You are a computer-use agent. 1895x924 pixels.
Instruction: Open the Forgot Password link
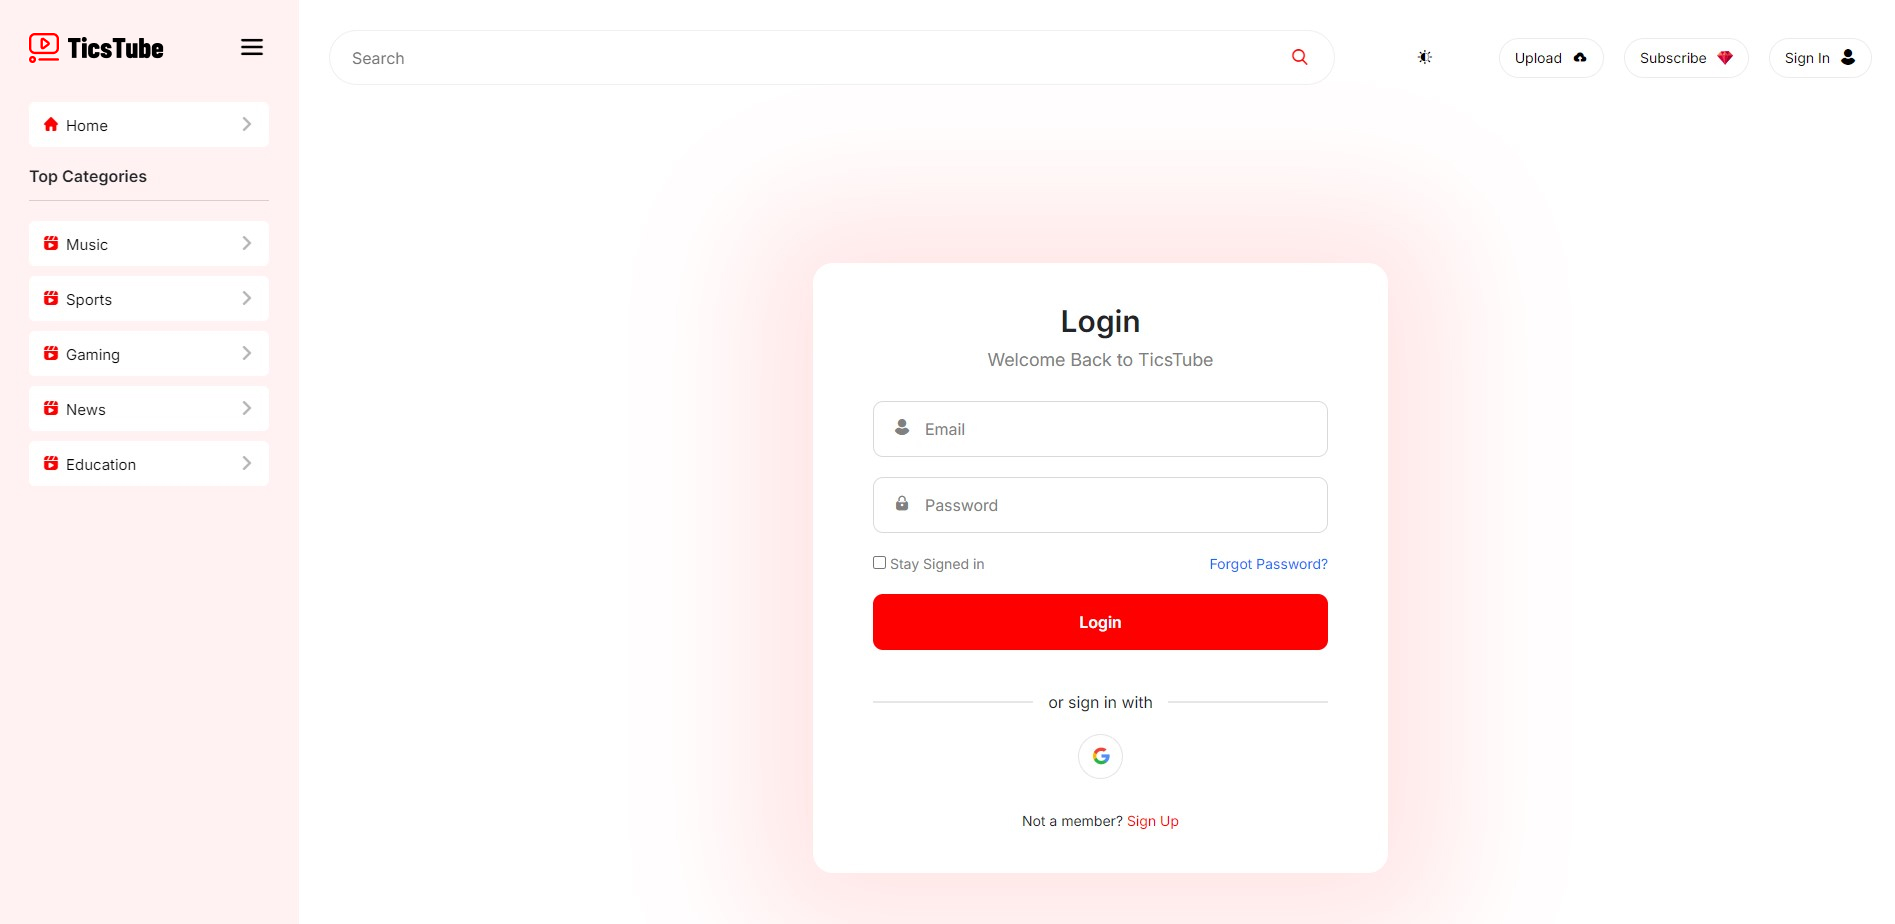click(x=1268, y=564)
